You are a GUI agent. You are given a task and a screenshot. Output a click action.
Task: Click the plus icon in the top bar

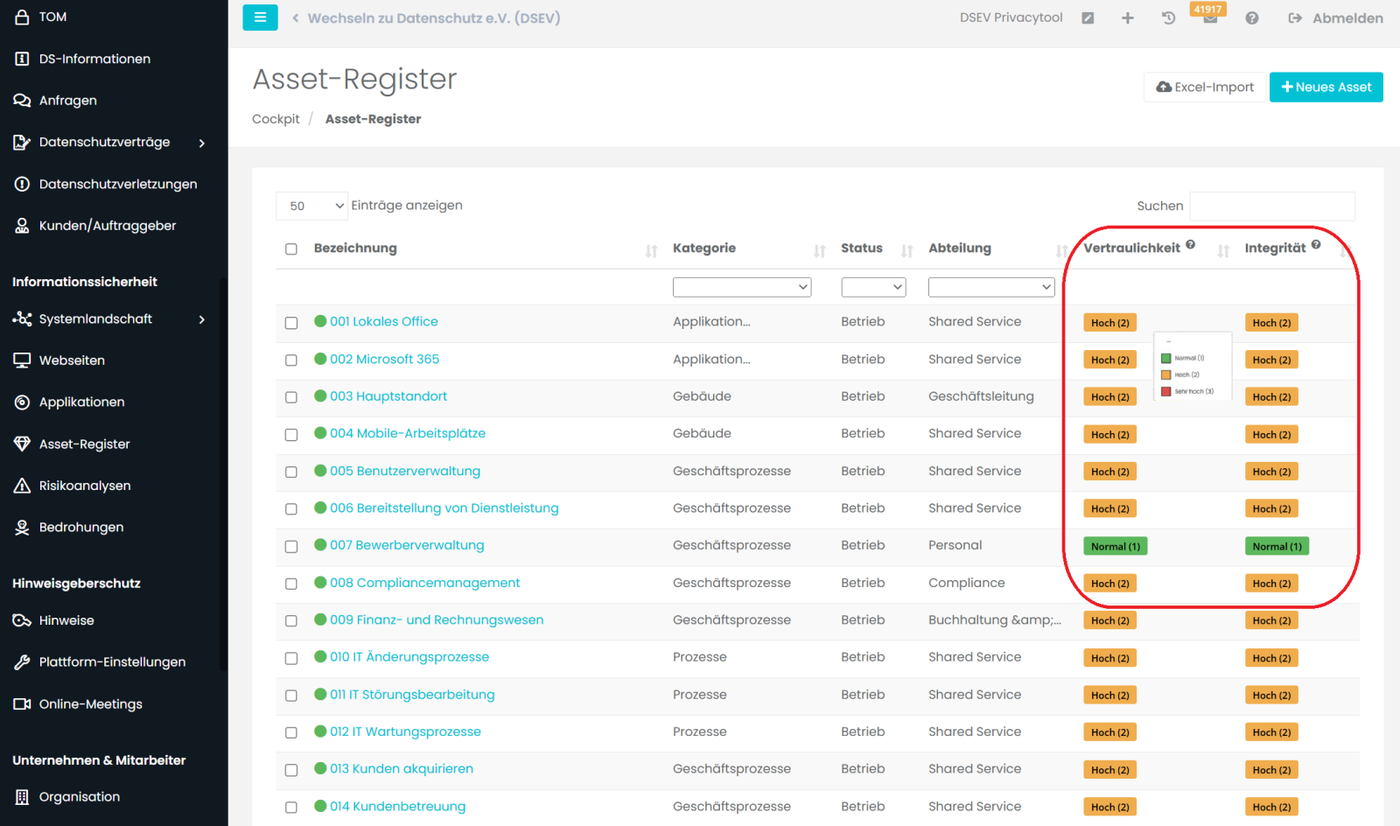[x=1127, y=18]
